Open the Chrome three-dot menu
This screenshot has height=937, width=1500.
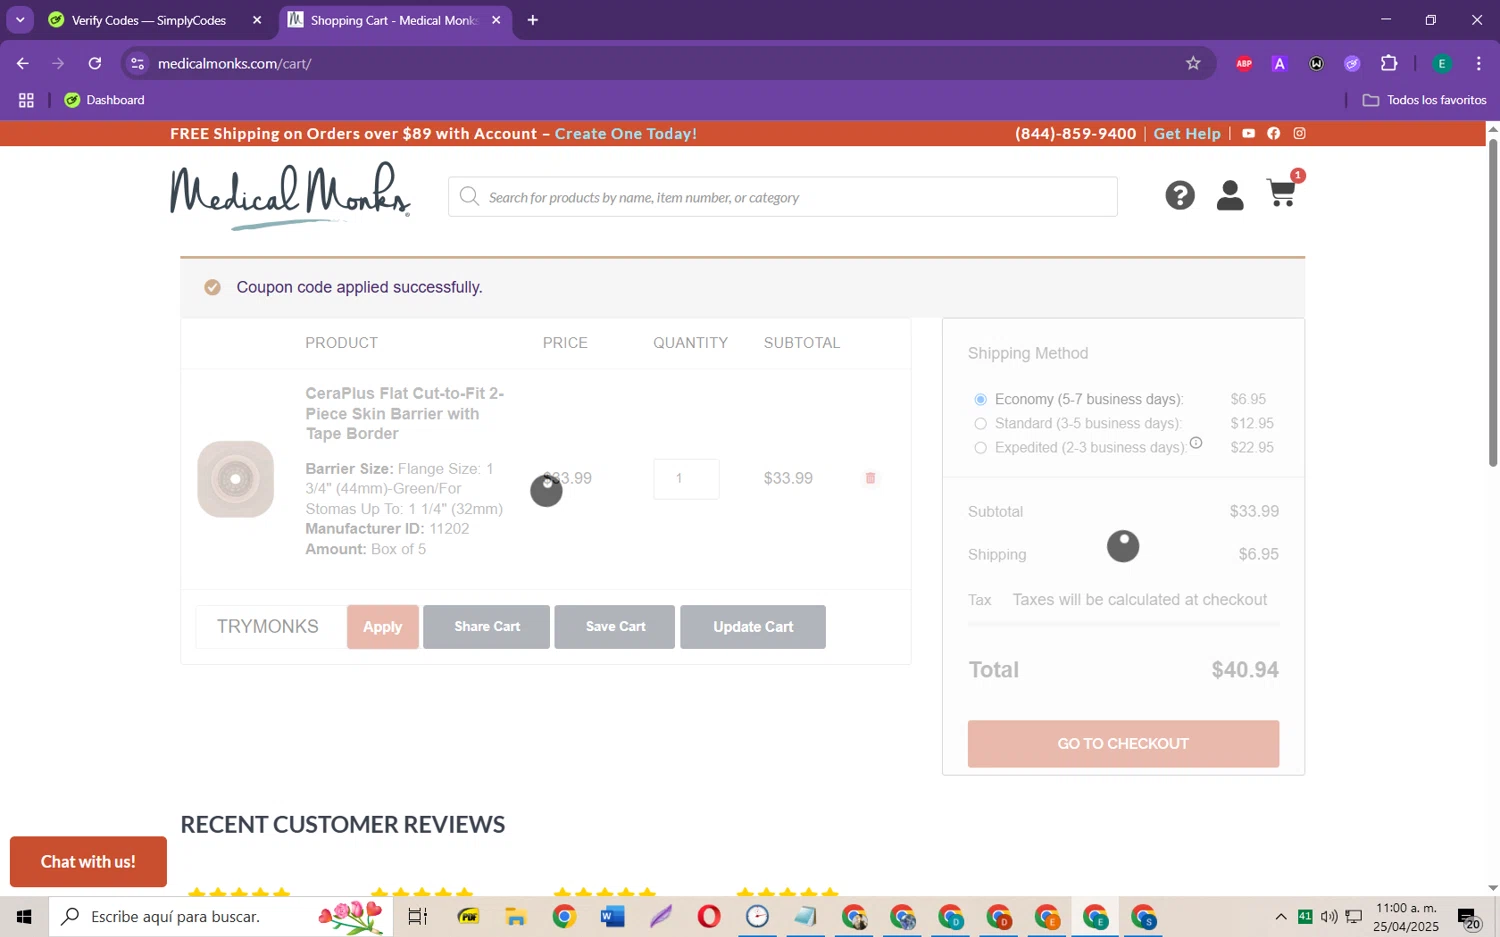[1478, 63]
